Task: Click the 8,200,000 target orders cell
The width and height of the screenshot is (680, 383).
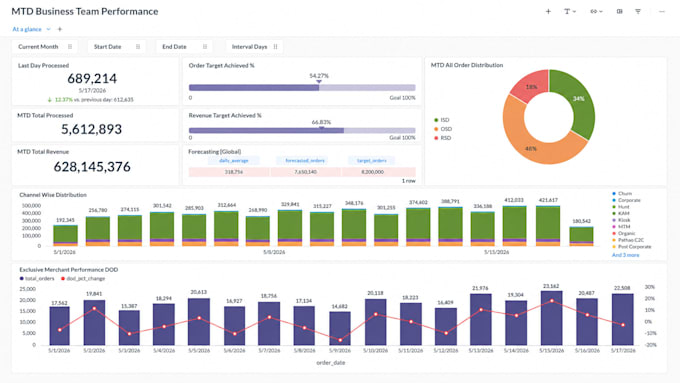Action: click(x=373, y=172)
